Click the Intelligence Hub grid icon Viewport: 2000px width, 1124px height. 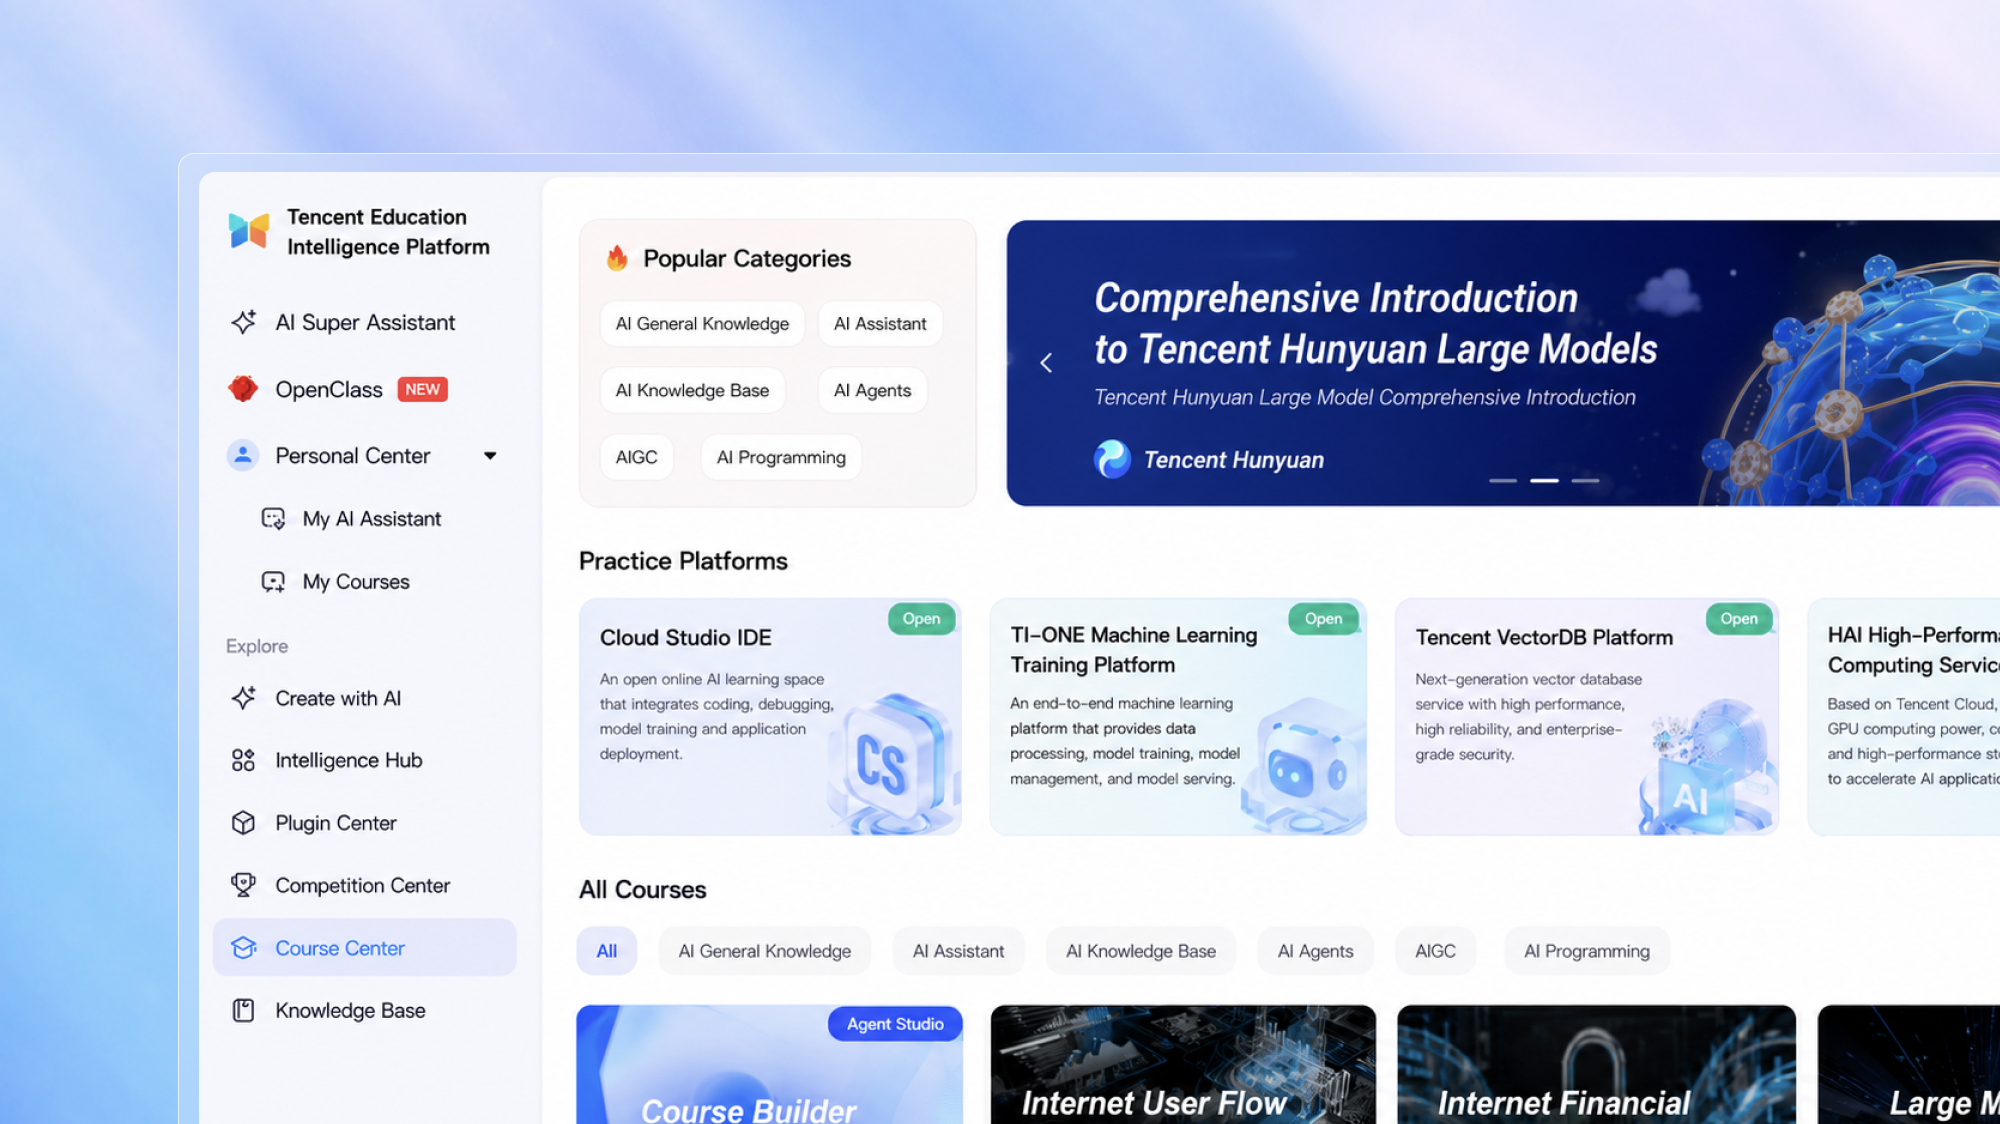click(x=243, y=760)
